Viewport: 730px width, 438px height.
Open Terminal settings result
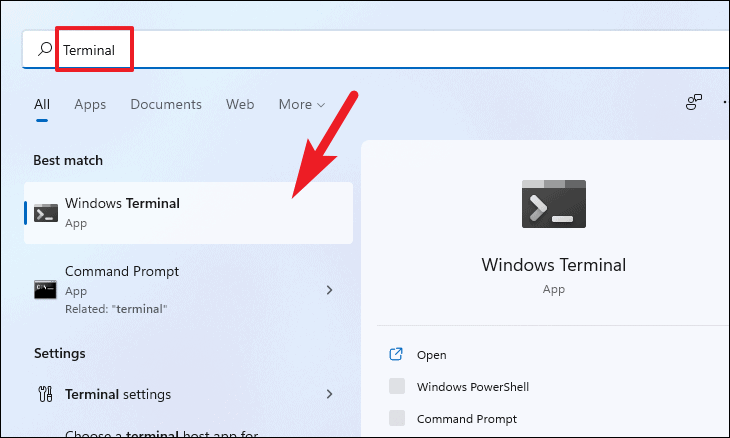189,394
